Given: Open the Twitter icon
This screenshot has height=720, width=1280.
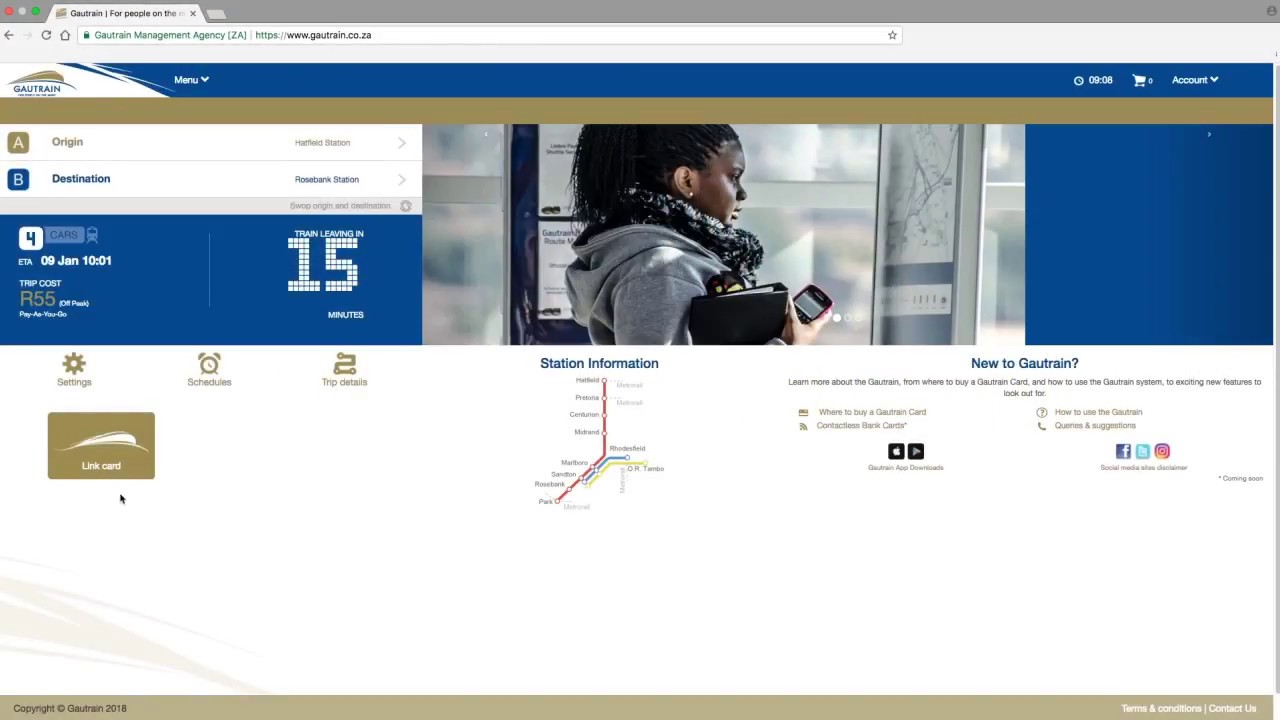Looking at the screenshot, I should pos(1143,452).
